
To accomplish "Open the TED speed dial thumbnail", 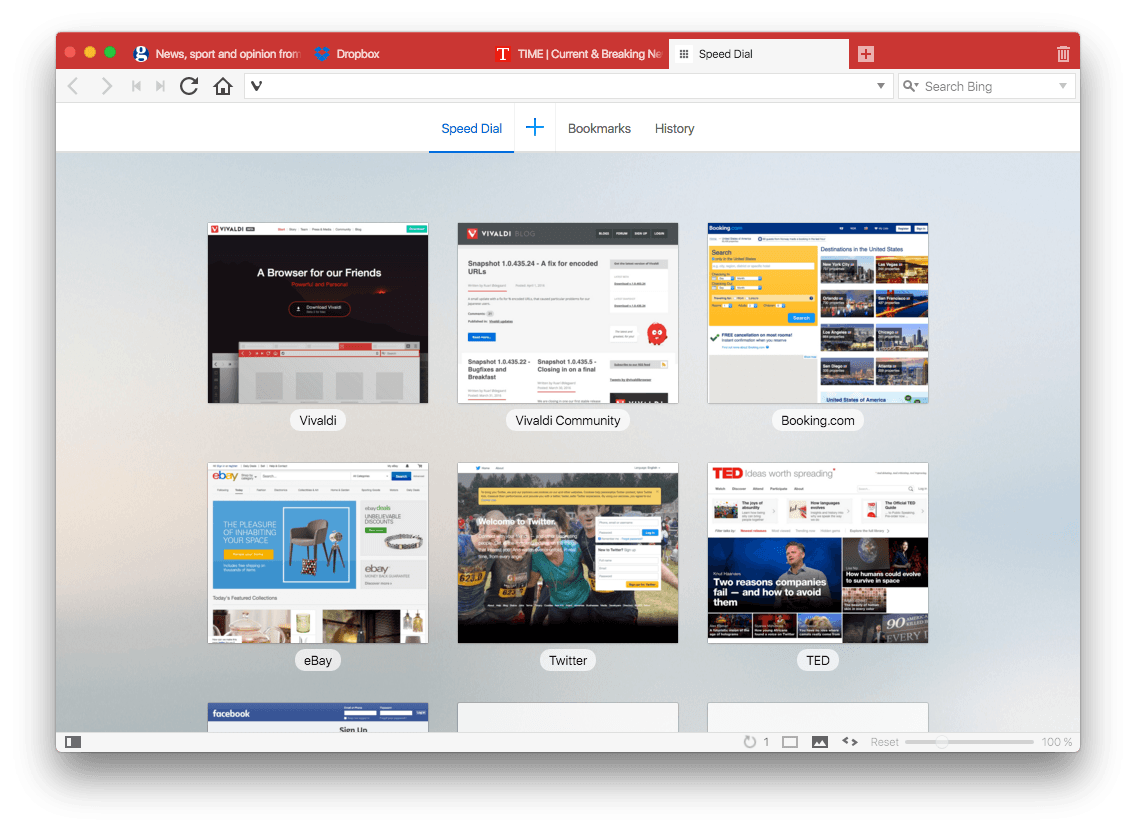I will tap(818, 553).
